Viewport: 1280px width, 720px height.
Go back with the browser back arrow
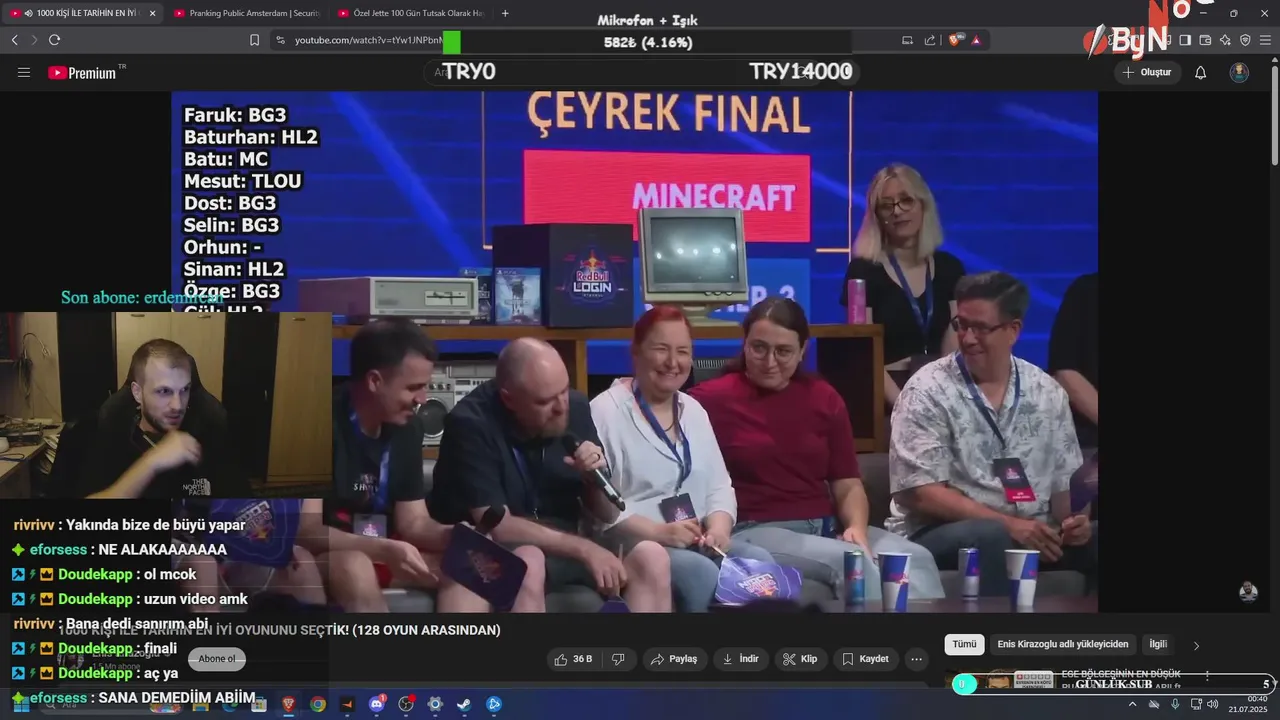14,40
